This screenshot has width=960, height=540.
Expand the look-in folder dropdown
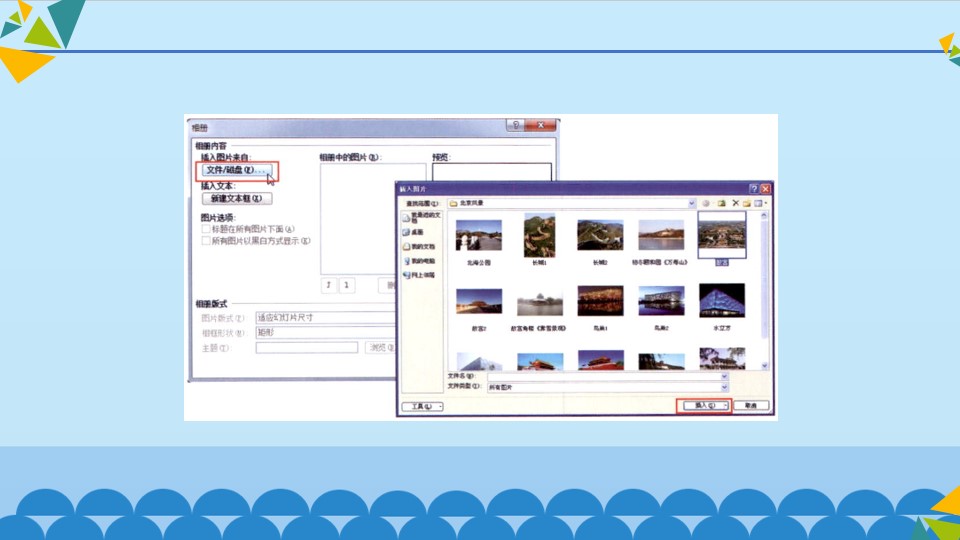tap(692, 203)
